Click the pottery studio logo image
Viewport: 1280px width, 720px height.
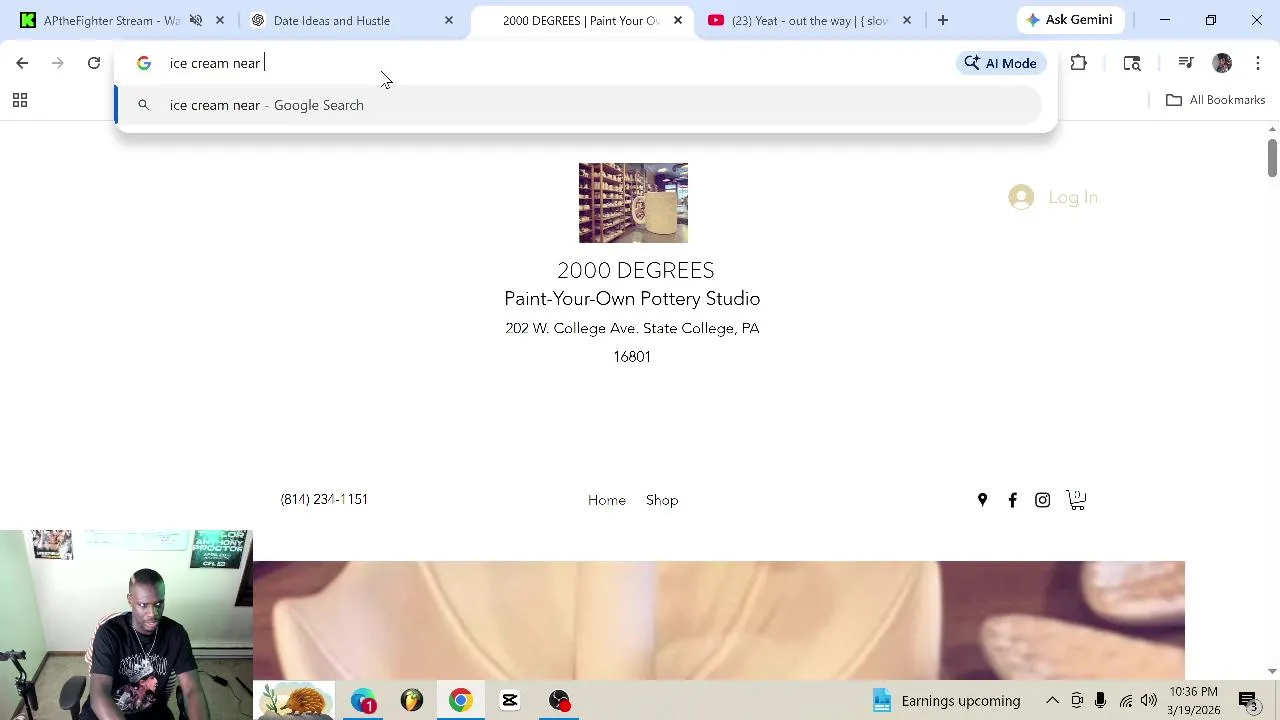[x=633, y=203]
